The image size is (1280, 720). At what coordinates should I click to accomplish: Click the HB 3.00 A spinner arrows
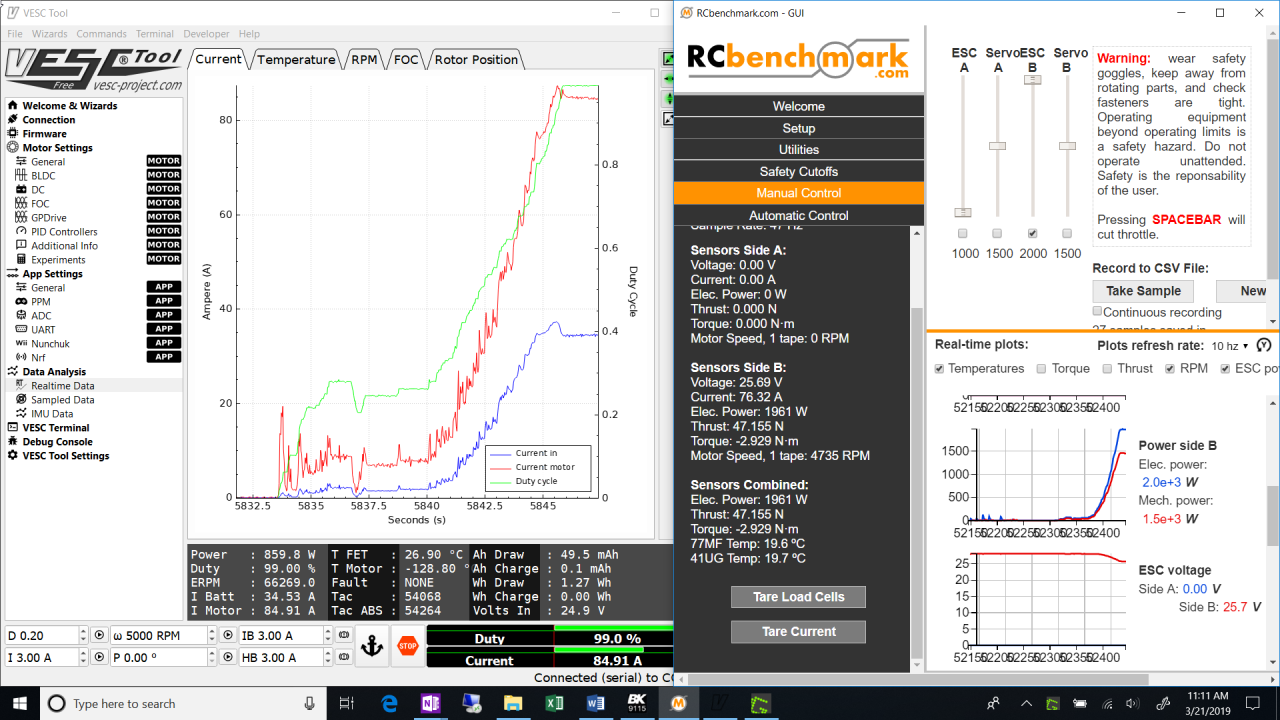click(x=327, y=657)
